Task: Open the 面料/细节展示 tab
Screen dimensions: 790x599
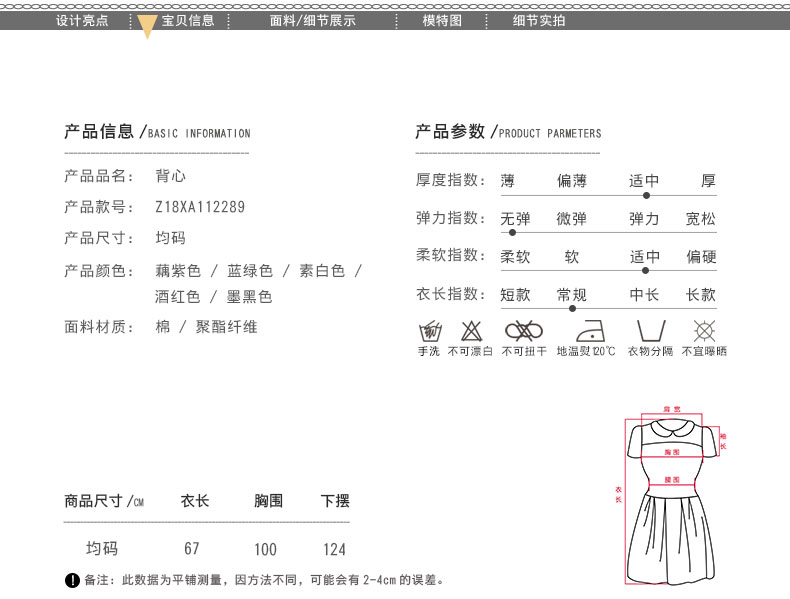Action: point(313,20)
